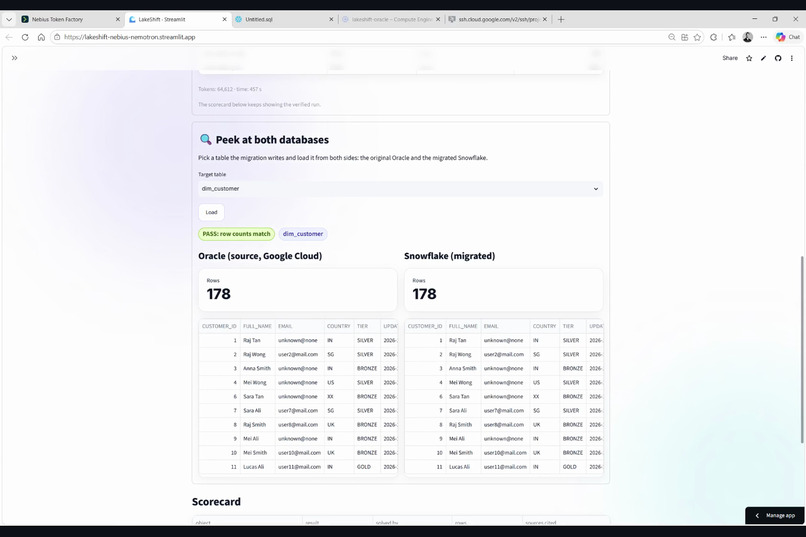Click the Oracle table FULL_NAME column header
The image size is (806, 537).
257,326
